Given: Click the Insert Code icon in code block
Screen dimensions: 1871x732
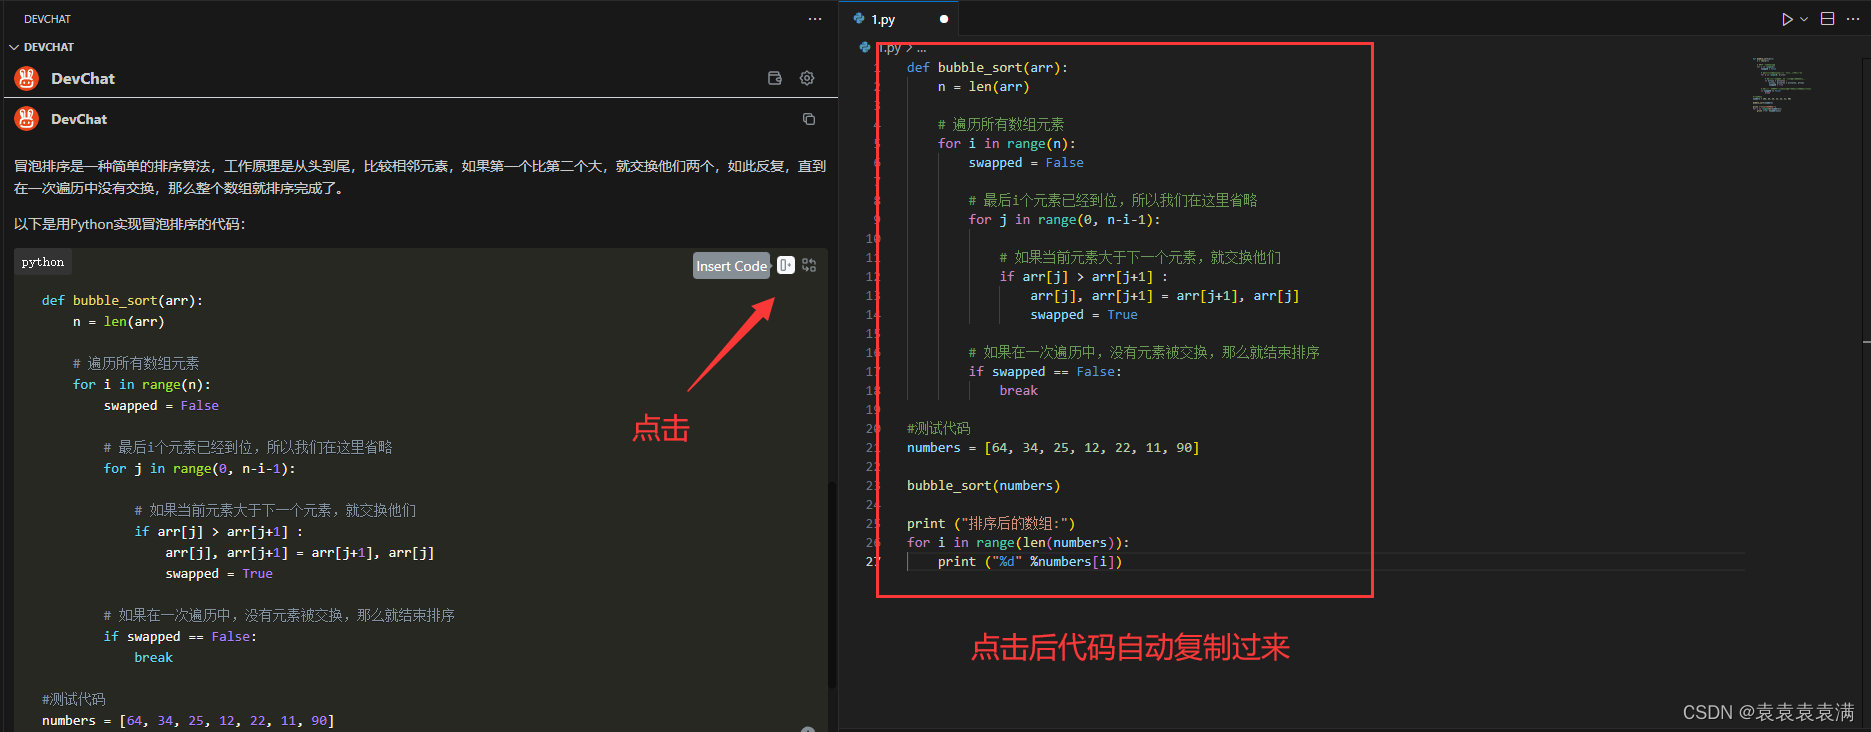Looking at the screenshot, I should (x=786, y=265).
